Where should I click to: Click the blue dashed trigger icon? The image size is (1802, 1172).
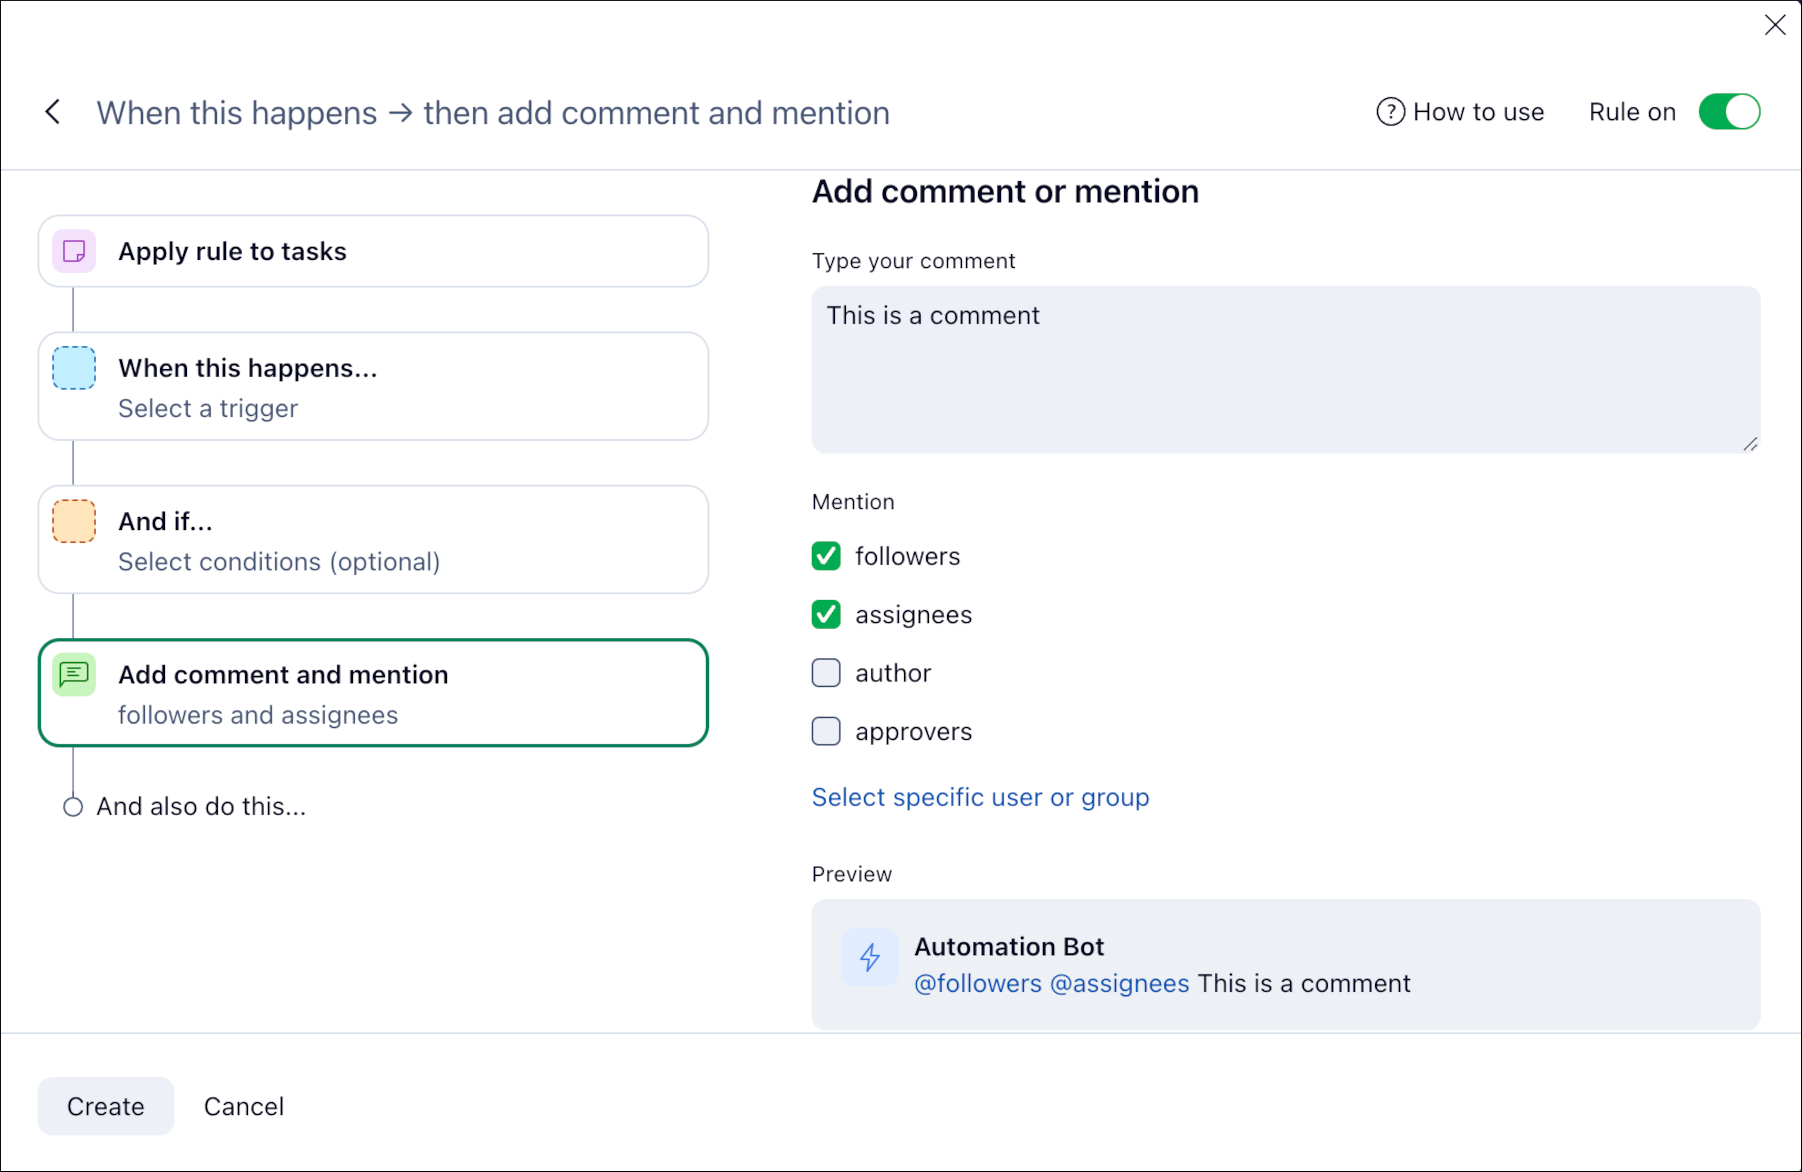pyautogui.click(x=74, y=368)
